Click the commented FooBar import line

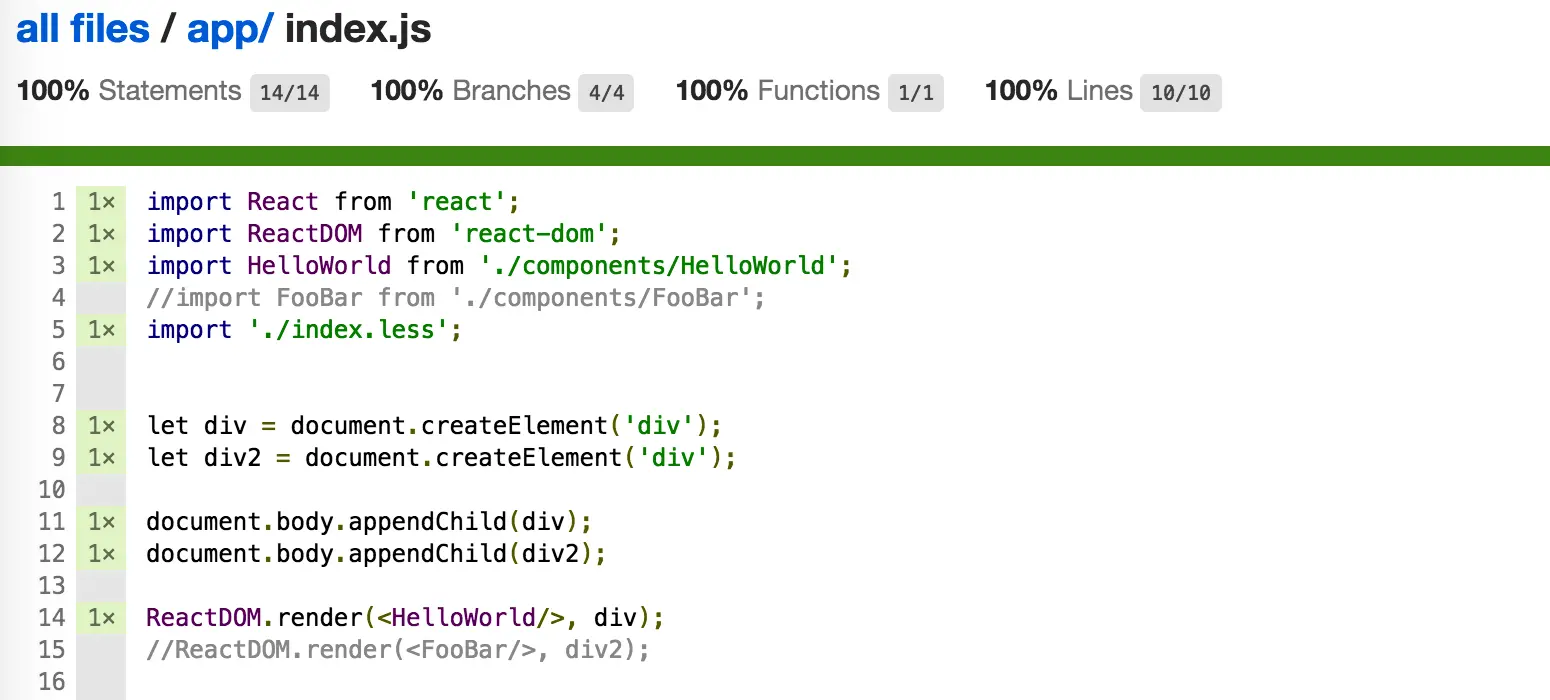tap(456, 298)
